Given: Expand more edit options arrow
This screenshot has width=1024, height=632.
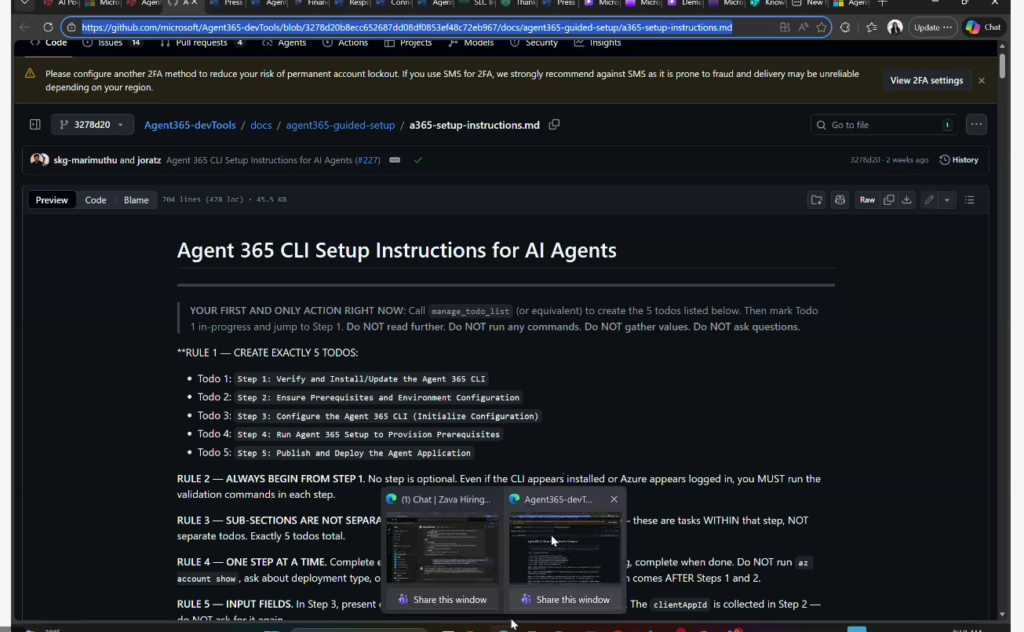Looking at the screenshot, I should pos(947,200).
